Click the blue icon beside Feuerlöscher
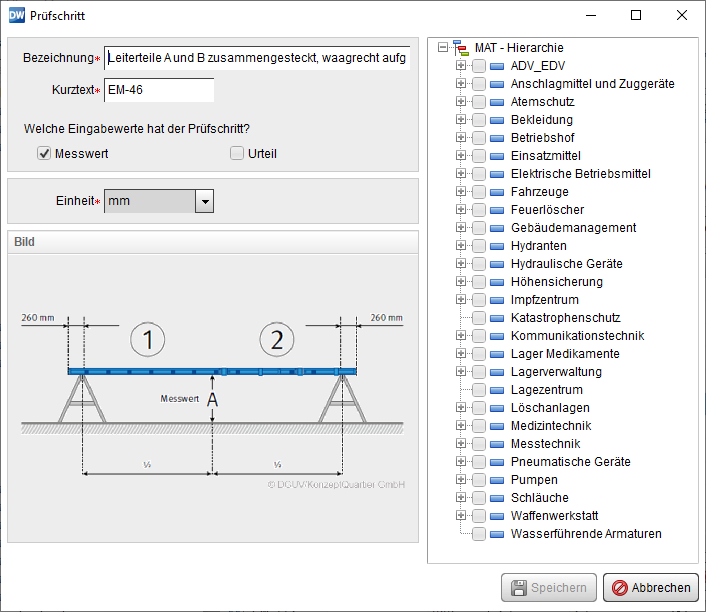 coord(498,210)
